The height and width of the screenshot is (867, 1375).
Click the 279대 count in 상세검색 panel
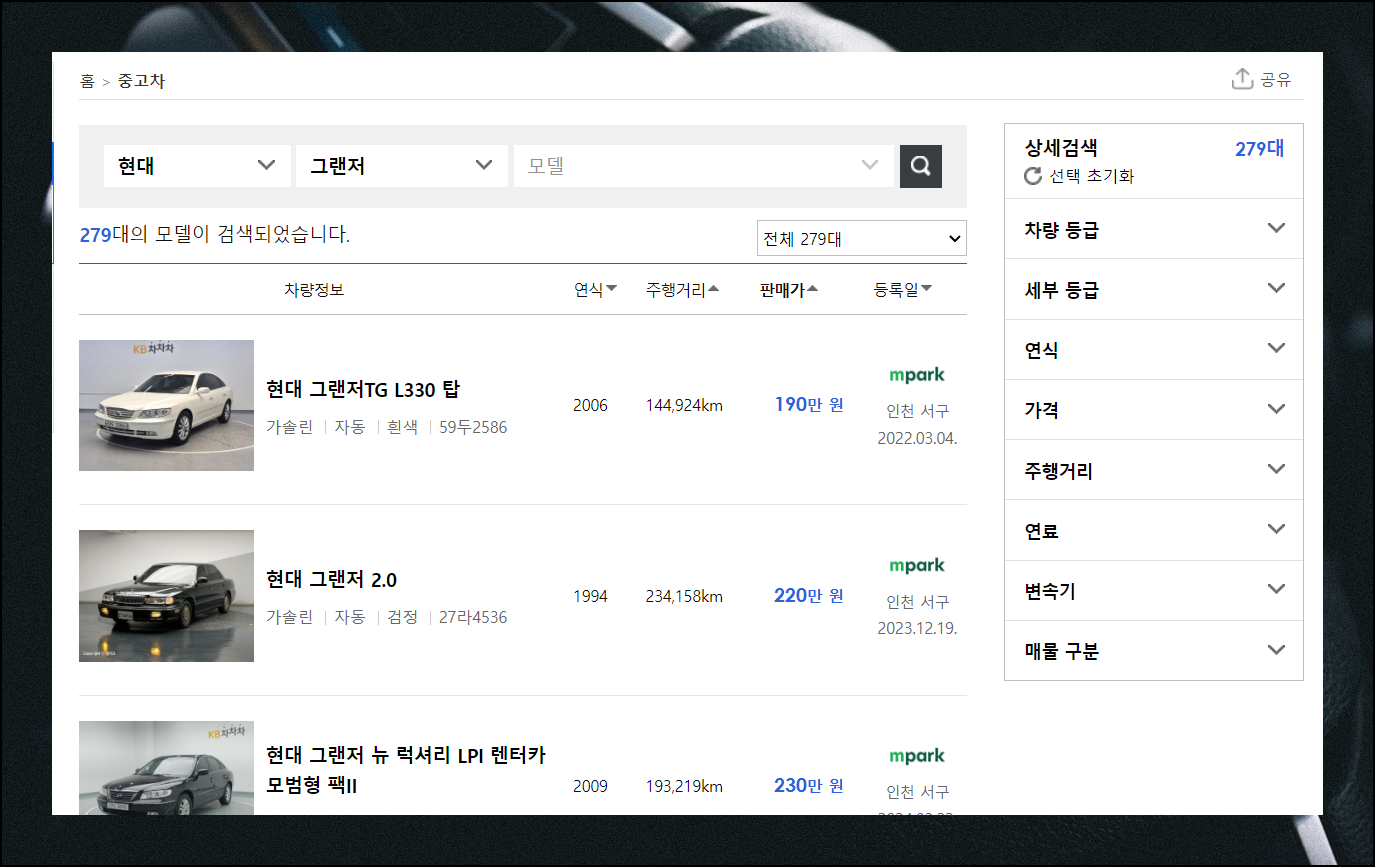pyautogui.click(x=1260, y=149)
